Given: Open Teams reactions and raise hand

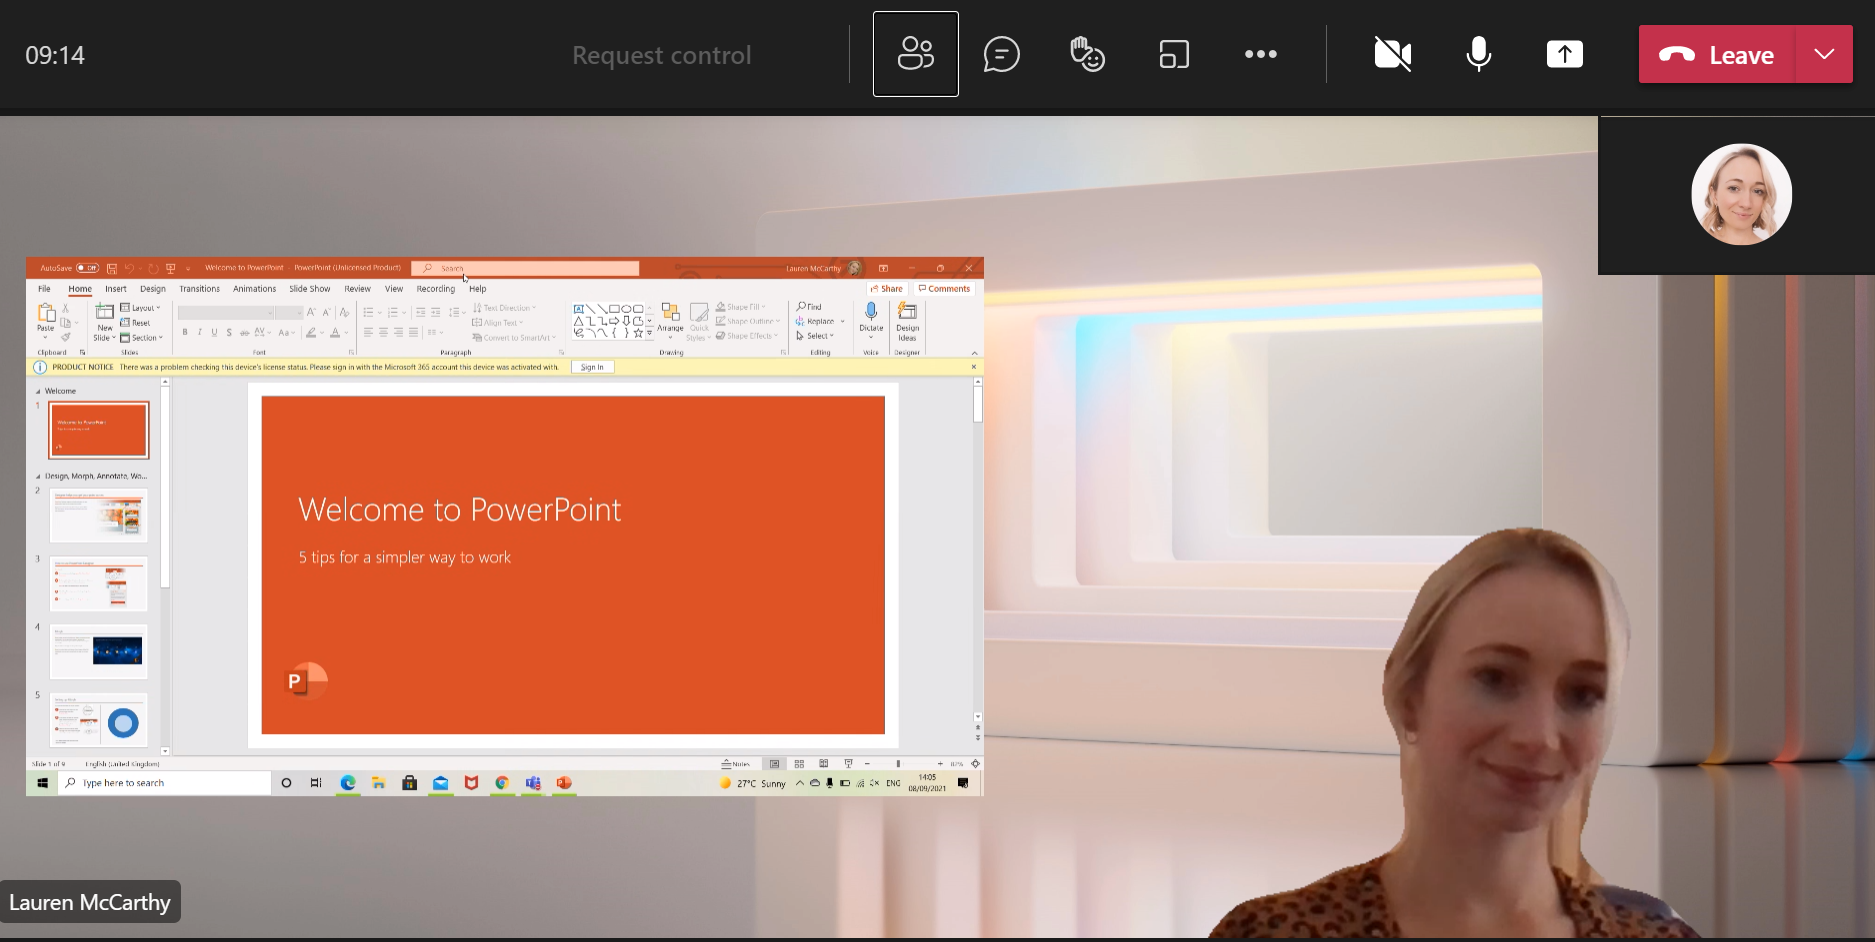Looking at the screenshot, I should pyautogui.click(x=1087, y=54).
